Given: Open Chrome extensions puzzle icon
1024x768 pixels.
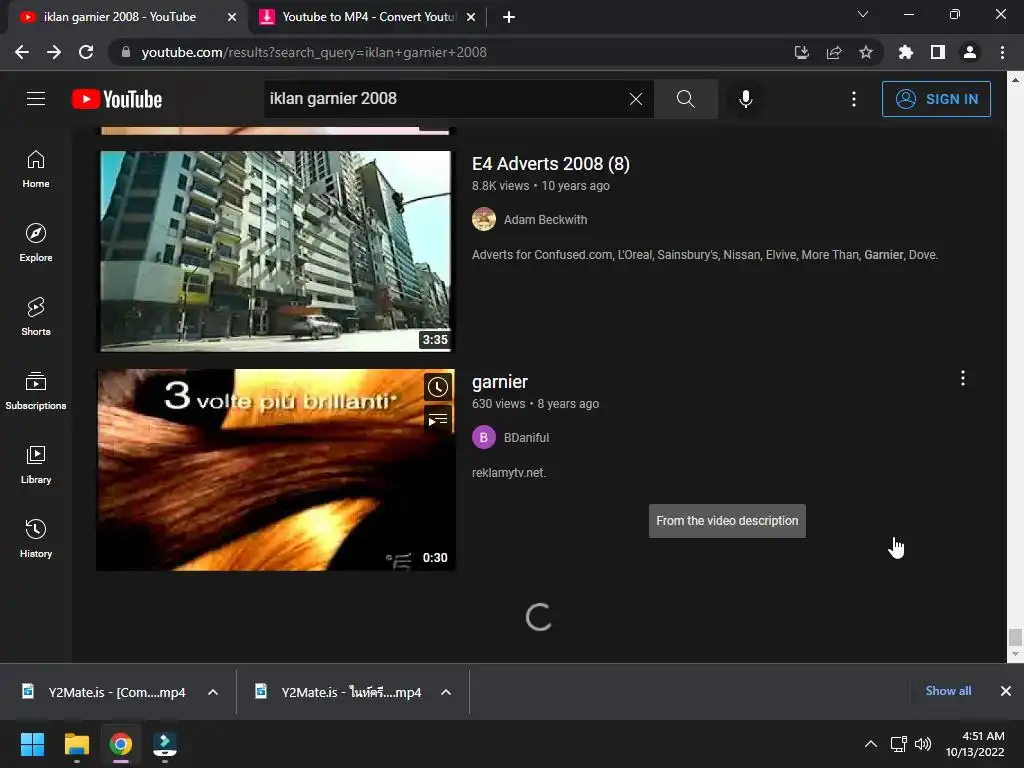Looking at the screenshot, I should (x=906, y=52).
